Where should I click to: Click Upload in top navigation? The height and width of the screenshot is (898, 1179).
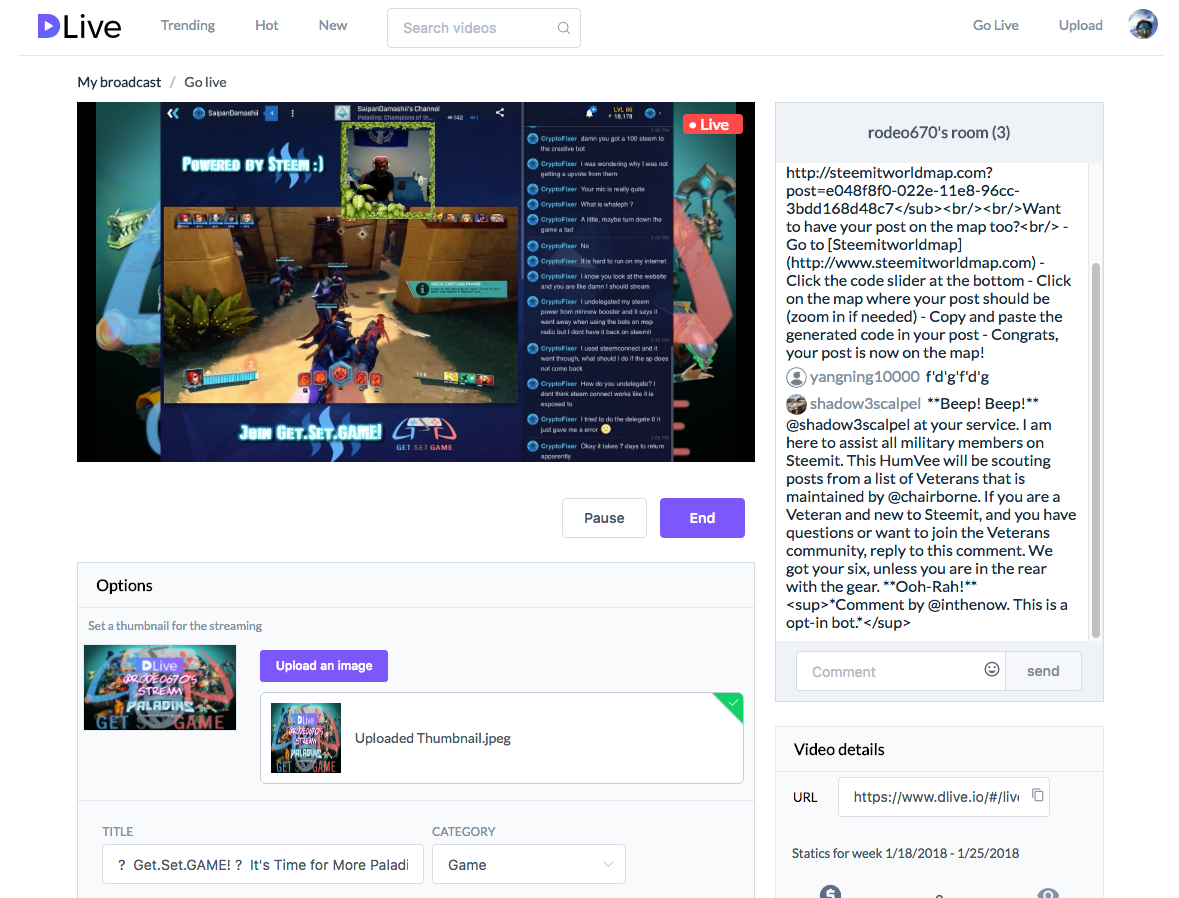pos(1080,26)
